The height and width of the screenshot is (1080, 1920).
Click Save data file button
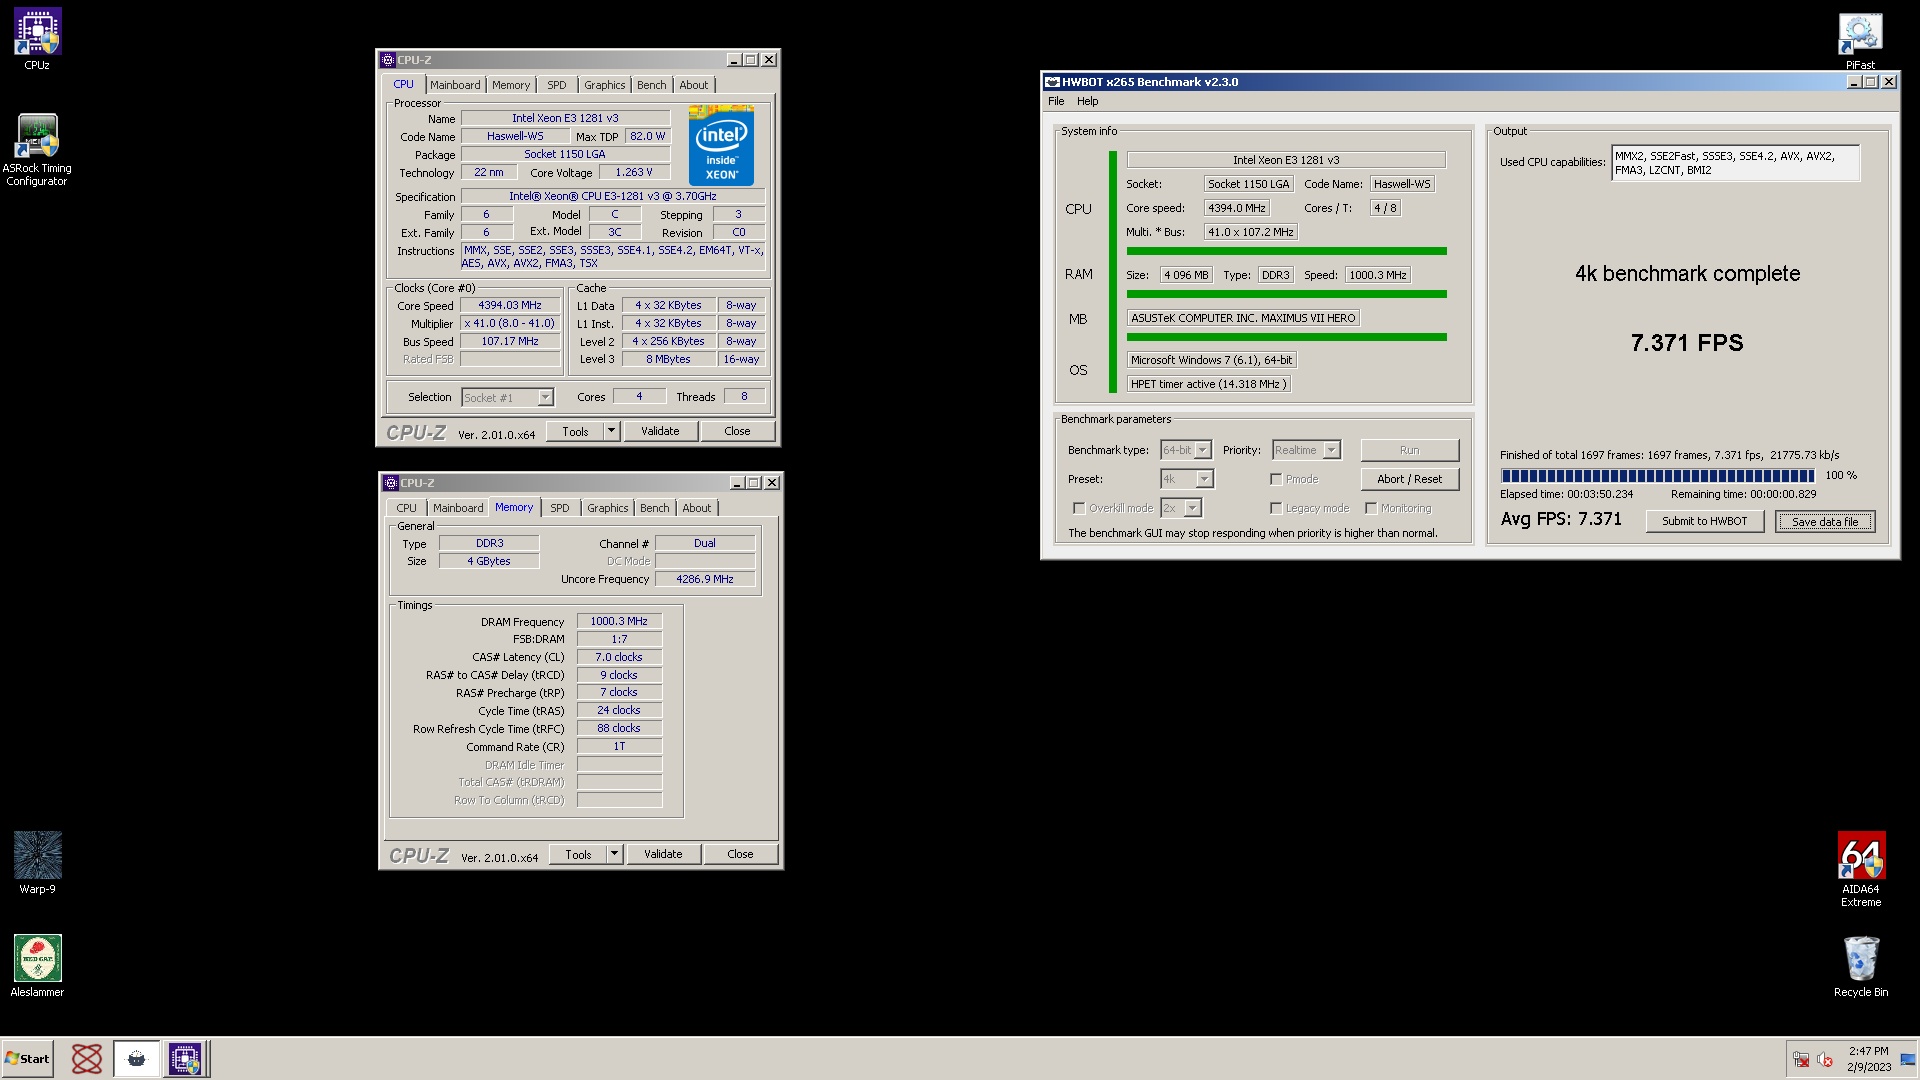pos(1825,521)
